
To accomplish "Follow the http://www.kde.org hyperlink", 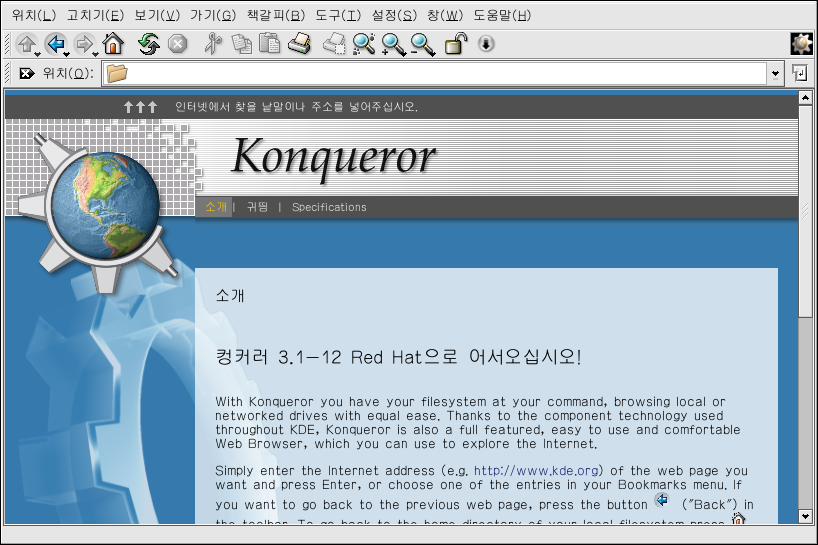I will coord(538,470).
